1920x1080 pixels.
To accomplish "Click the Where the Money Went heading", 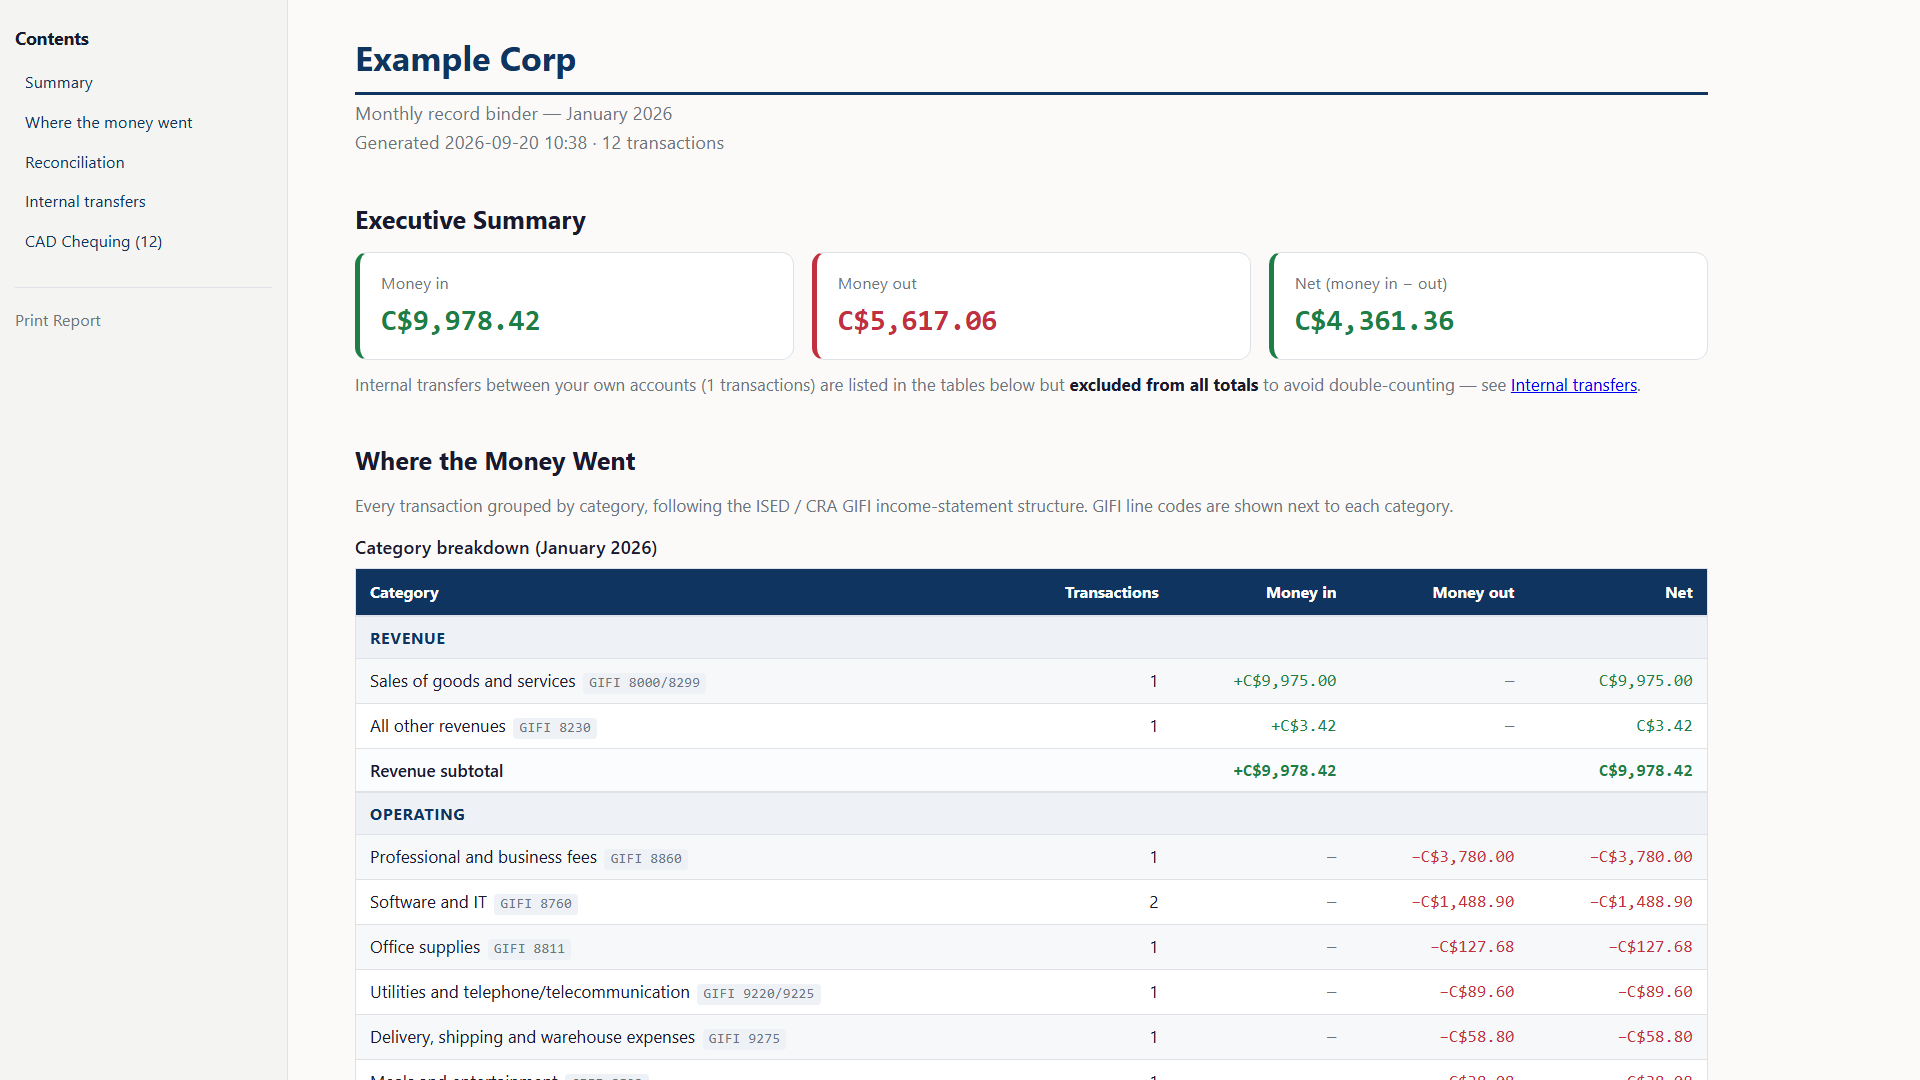I will 495,461.
